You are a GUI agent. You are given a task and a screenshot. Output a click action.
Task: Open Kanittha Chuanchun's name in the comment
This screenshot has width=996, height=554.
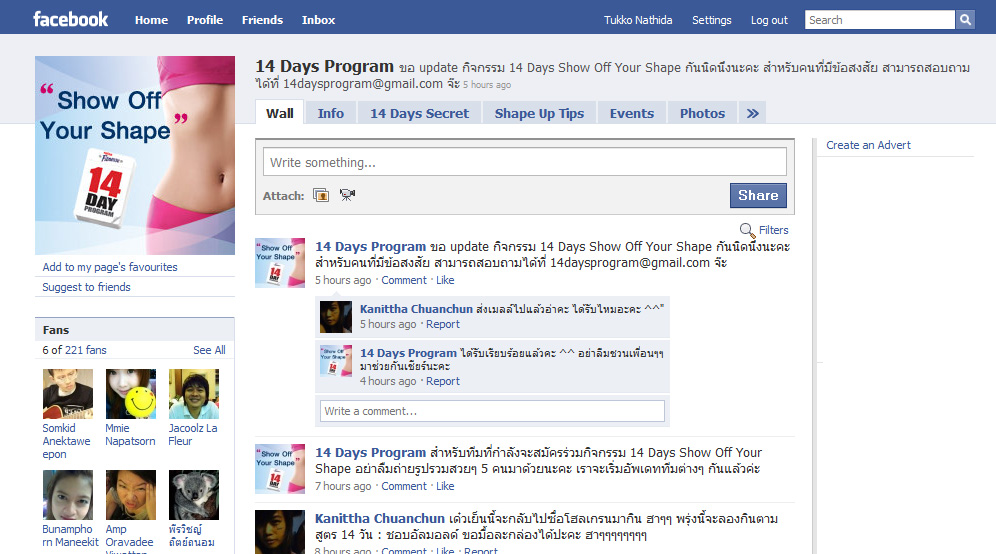(x=416, y=309)
